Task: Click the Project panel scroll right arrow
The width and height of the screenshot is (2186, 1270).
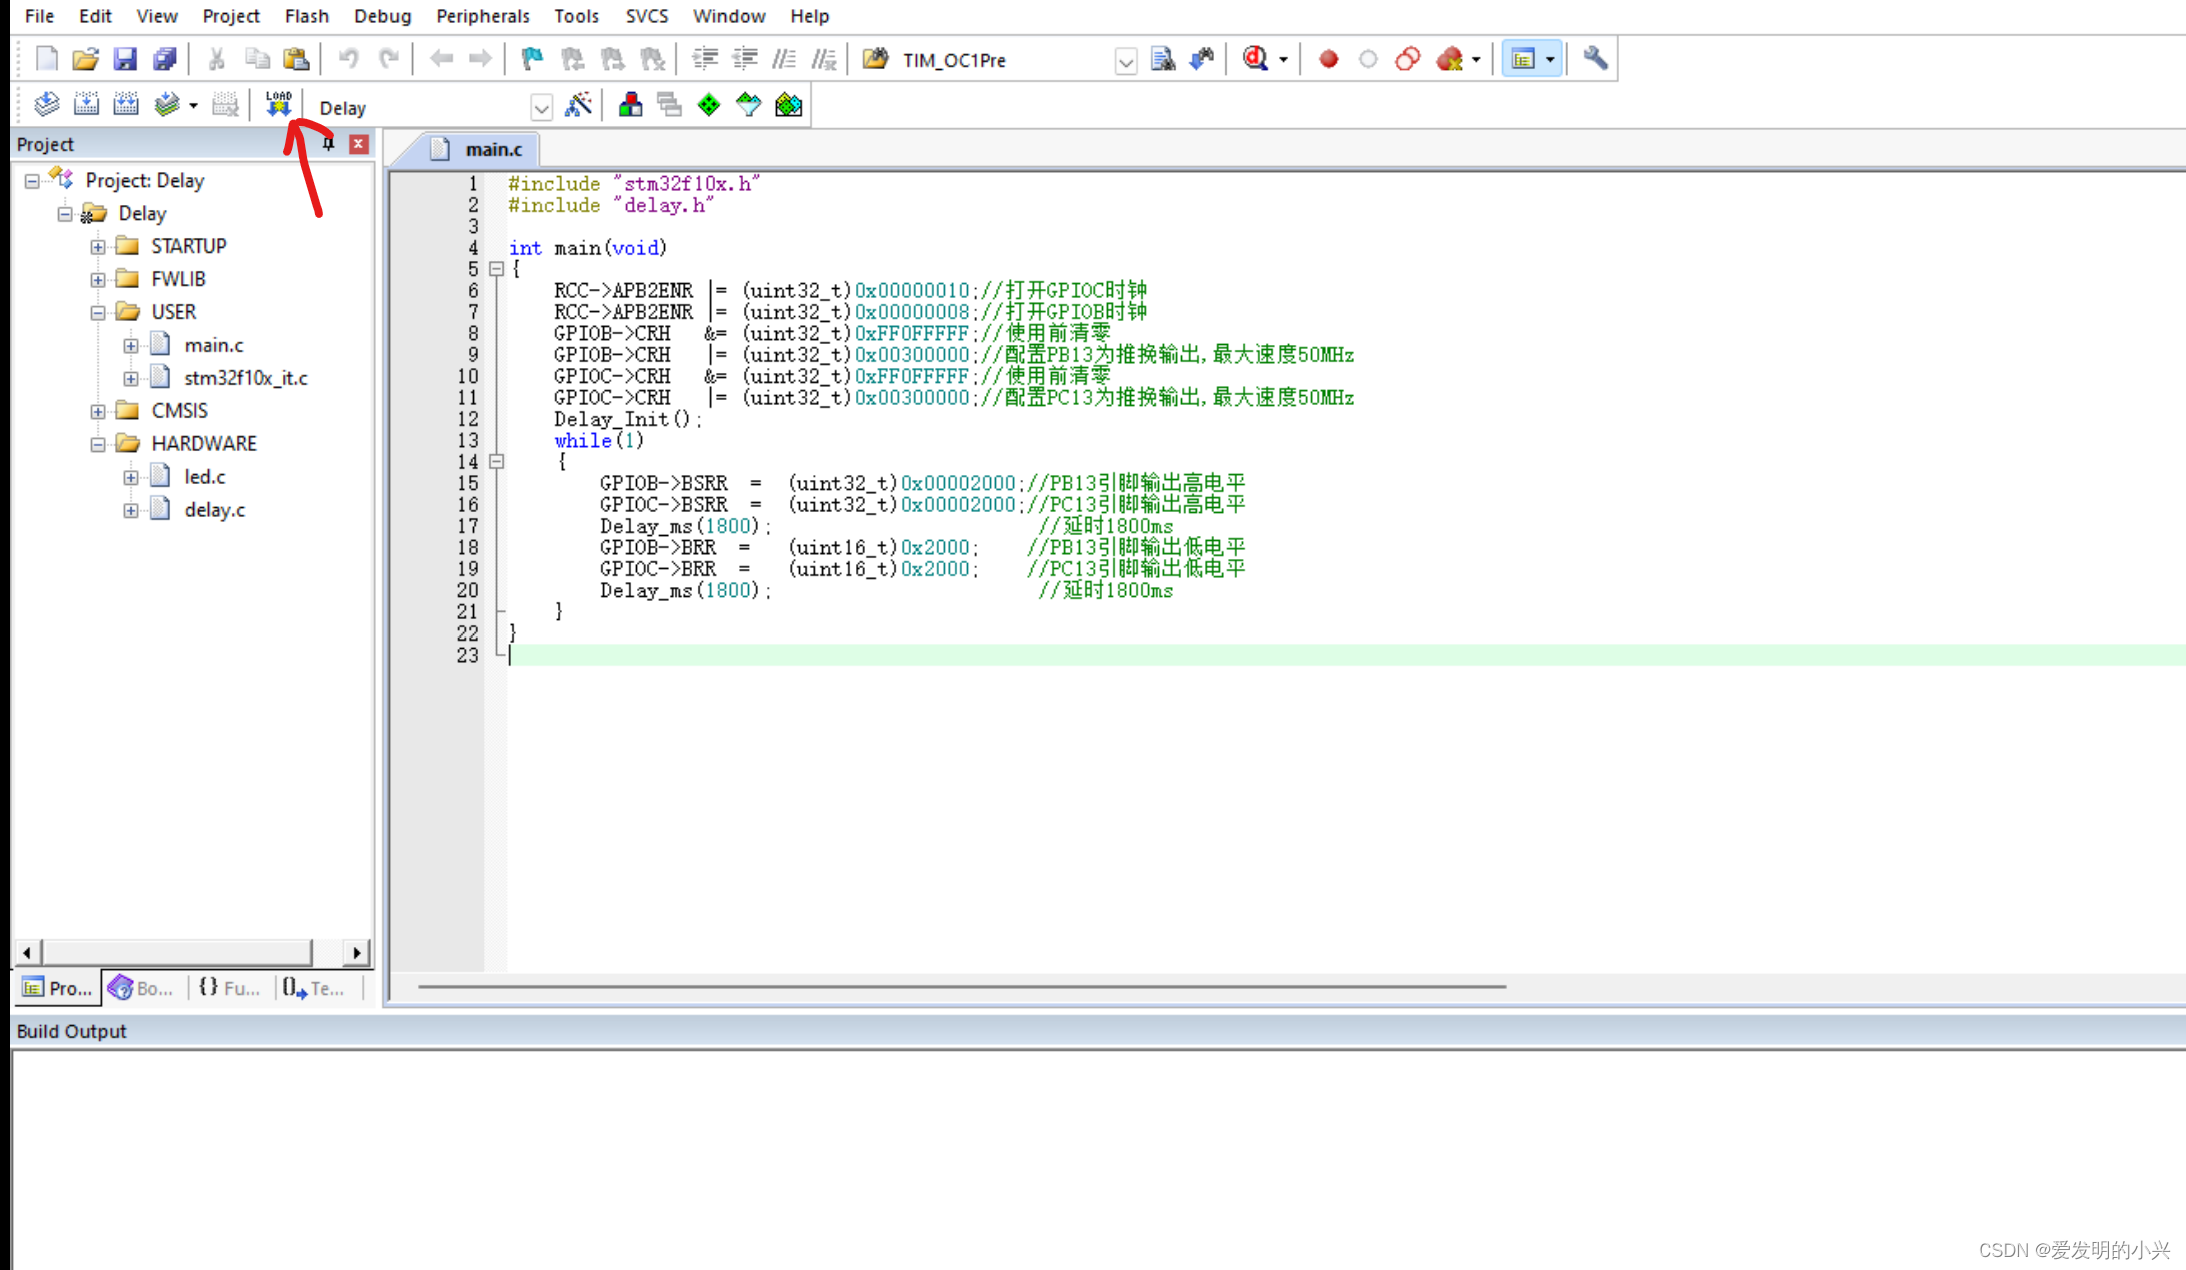Action: point(356,952)
